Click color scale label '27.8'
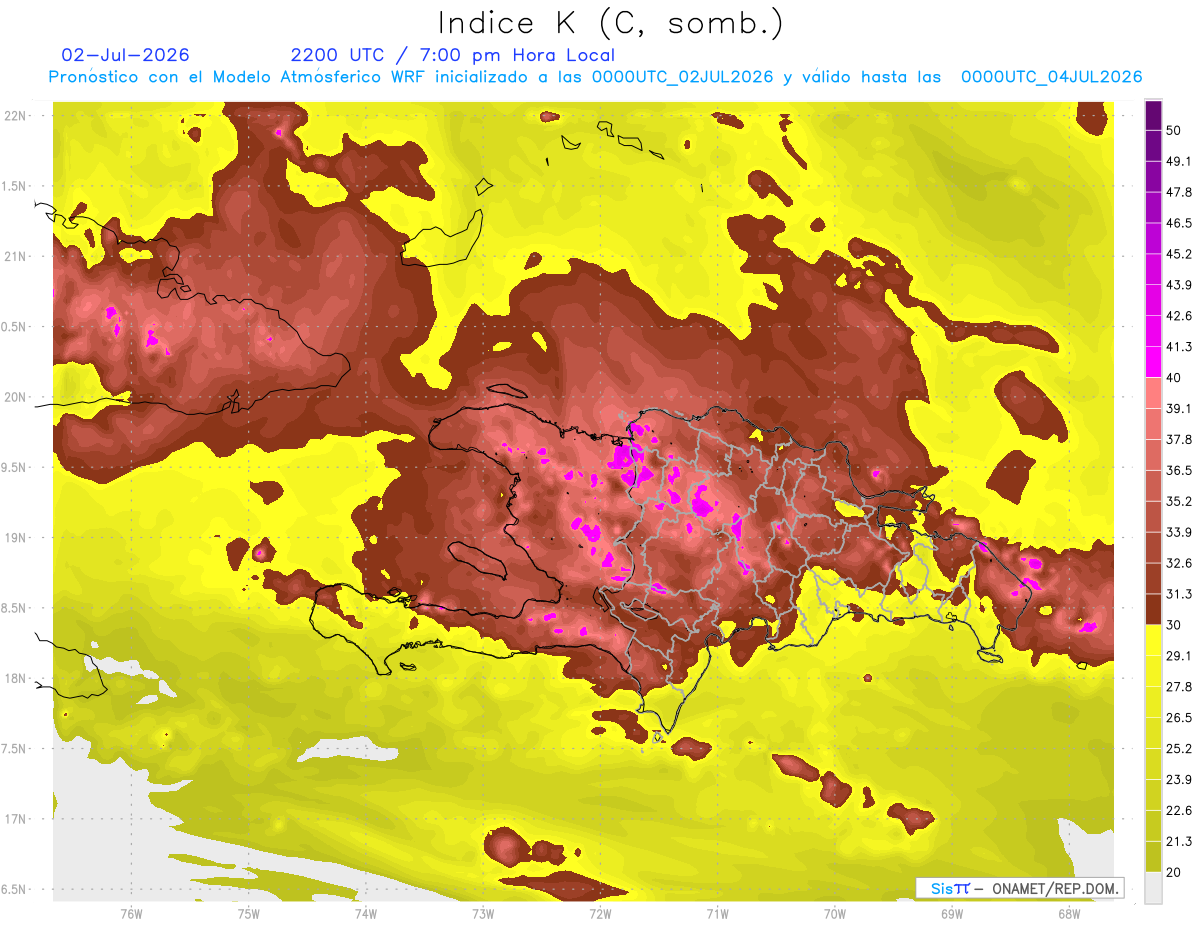This screenshot has height=927, width=1200. (1179, 687)
